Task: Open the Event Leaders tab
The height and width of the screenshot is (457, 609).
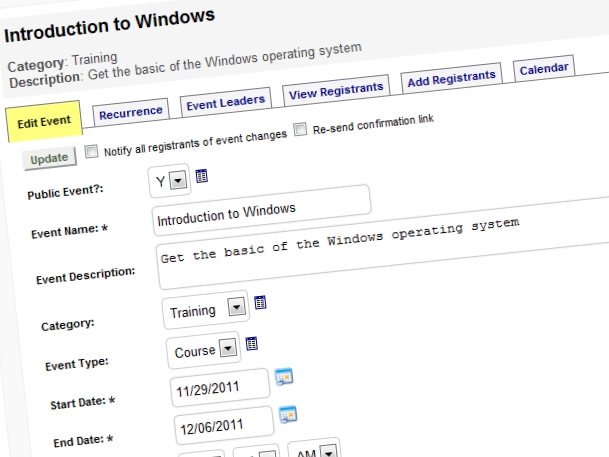Action: pyautogui.click(x=226, y=103)
